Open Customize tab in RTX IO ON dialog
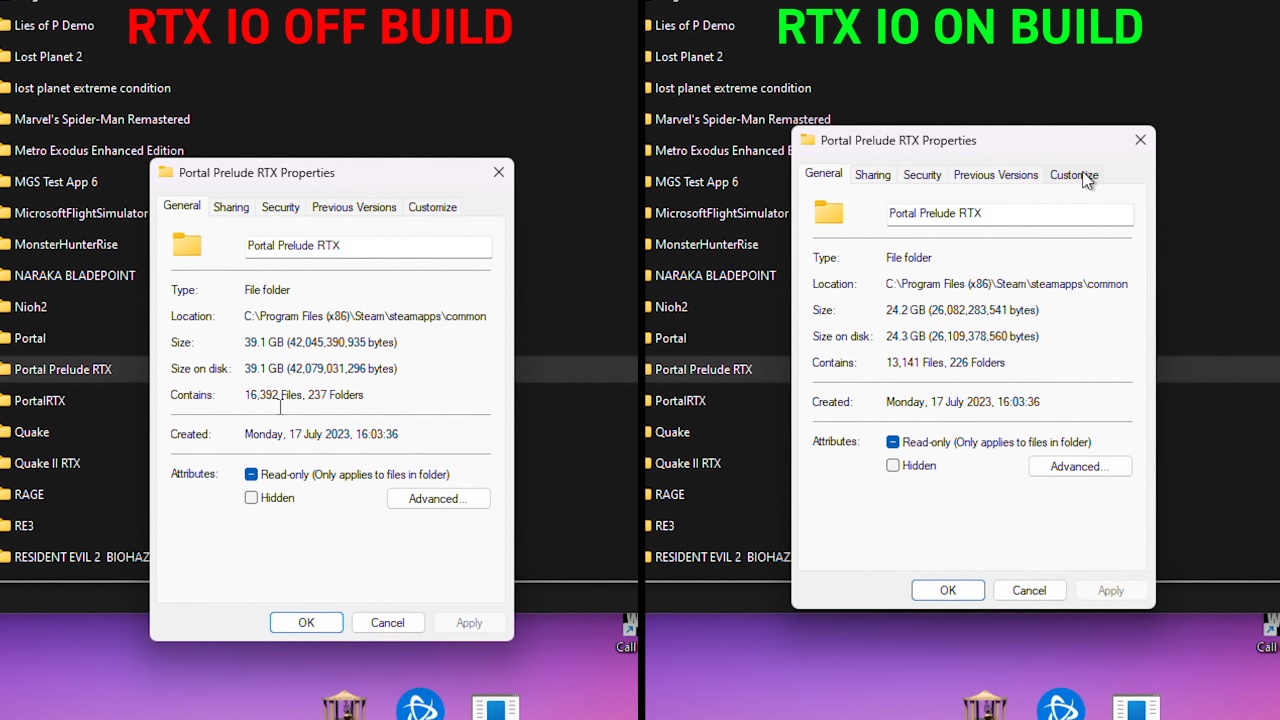 click(1074, 175)
